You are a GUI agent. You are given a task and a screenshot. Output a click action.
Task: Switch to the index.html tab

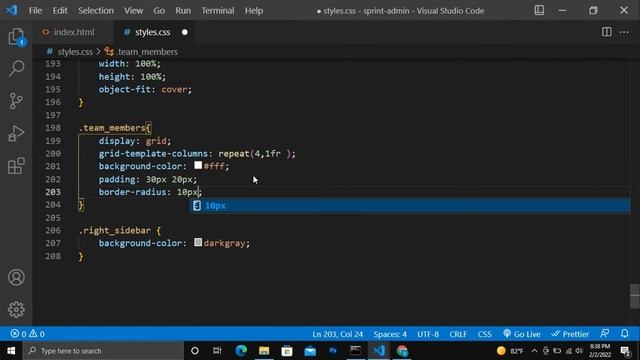73,32
